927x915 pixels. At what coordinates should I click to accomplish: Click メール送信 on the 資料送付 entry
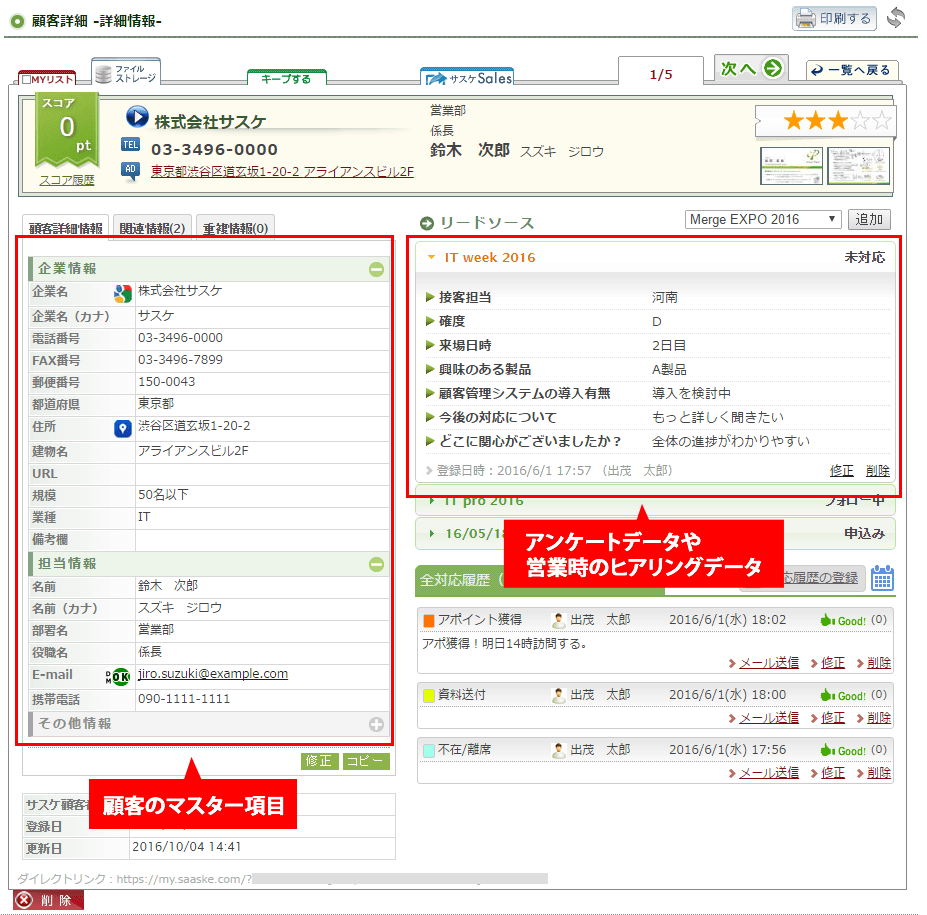pos(769,718)
